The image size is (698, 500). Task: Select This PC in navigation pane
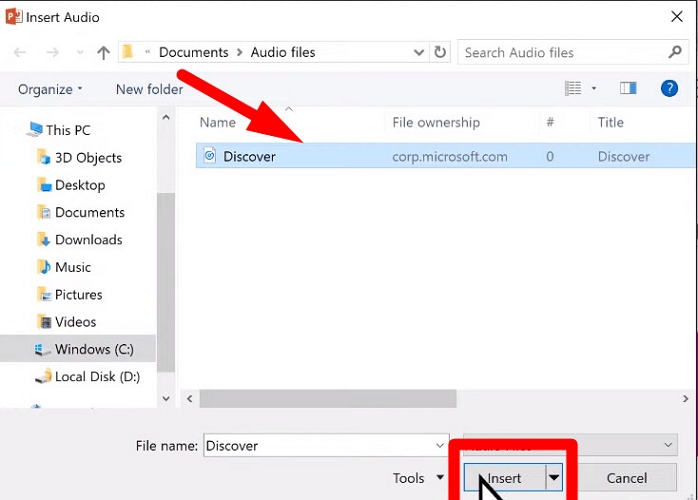[x=68, y=130]
